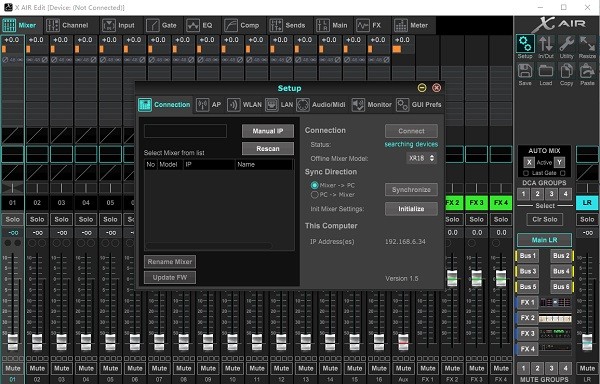Switch to the Mixer view tab
Screen dimensions: 600x384
click(20, 25)
